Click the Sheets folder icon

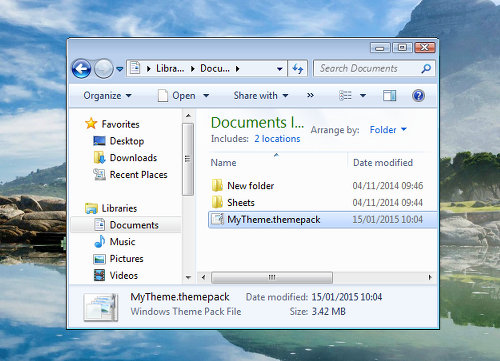(217, 202)
